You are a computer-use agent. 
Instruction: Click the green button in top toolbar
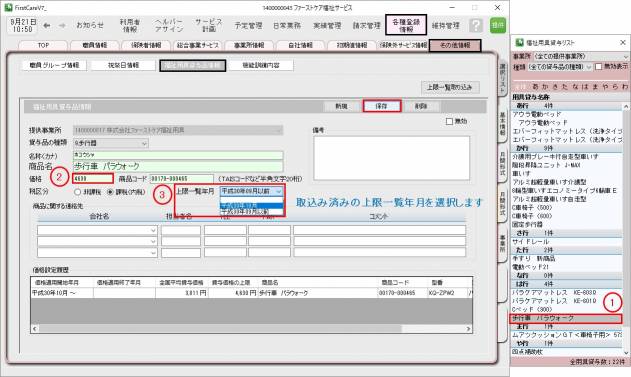(x=498, y=25)
